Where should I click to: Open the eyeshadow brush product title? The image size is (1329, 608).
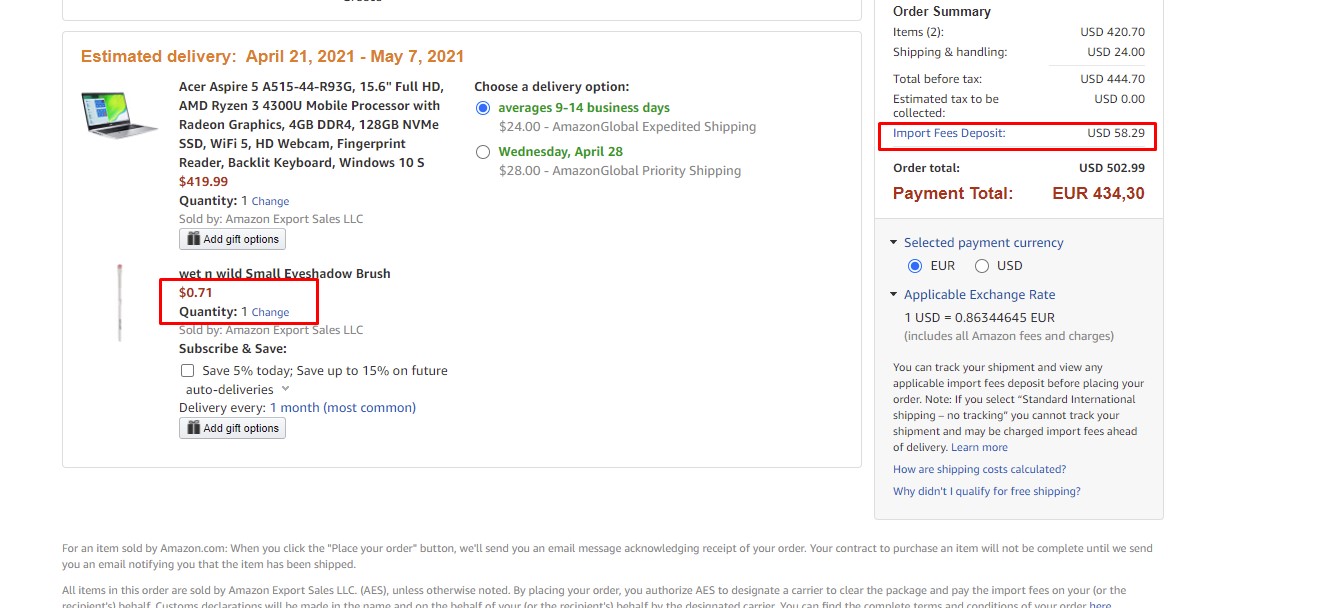pyautogui.click(x=284, y=274)
